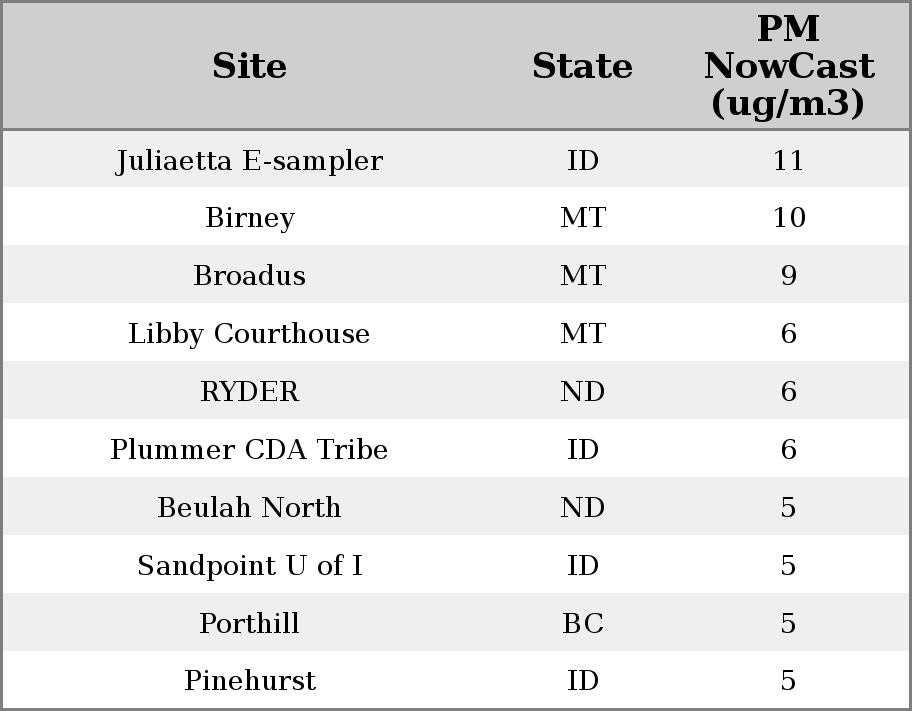Viewport: 912px width, 711px height.
Task: Open the Libby Courthouse site entry
Action: 249,334
